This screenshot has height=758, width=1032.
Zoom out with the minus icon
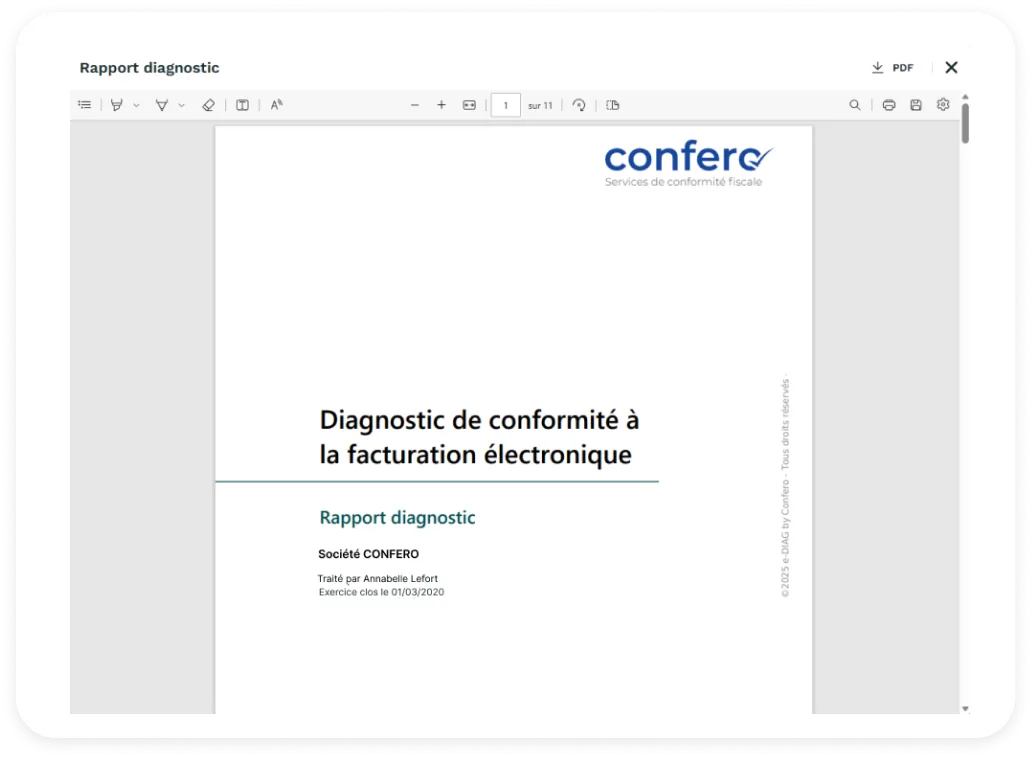(415, 105)
